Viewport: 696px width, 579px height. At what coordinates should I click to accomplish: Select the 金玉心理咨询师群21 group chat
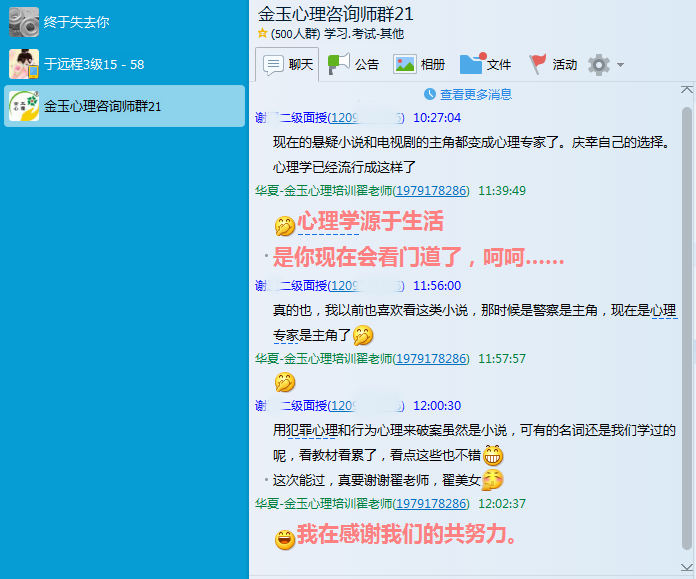tap(102, 106)
